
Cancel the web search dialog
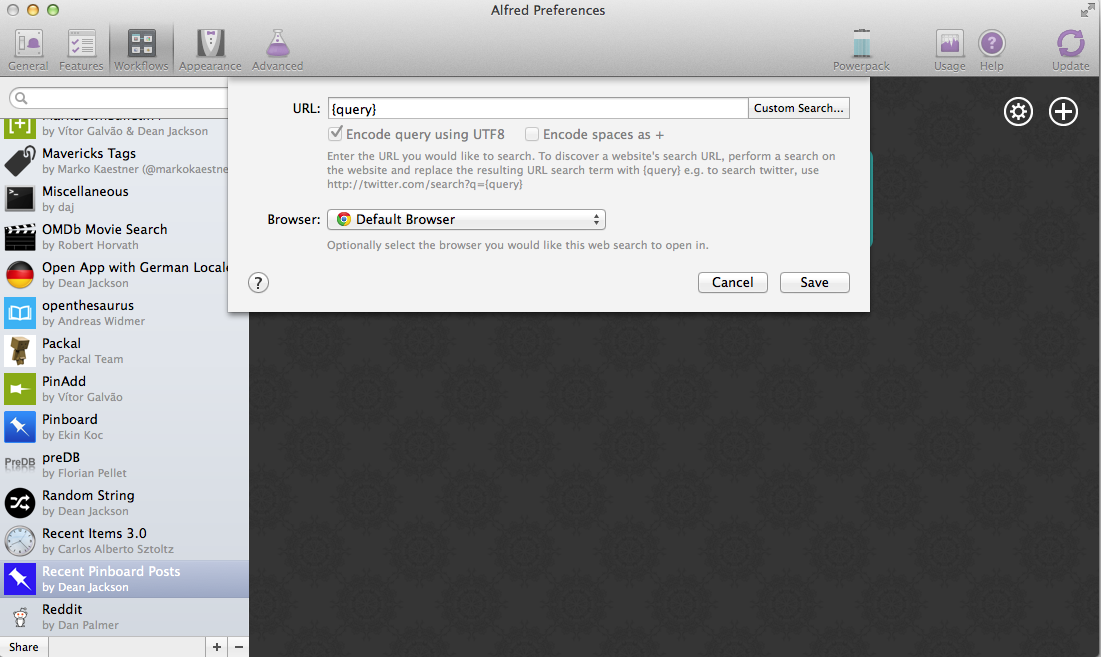click(732, 282)
